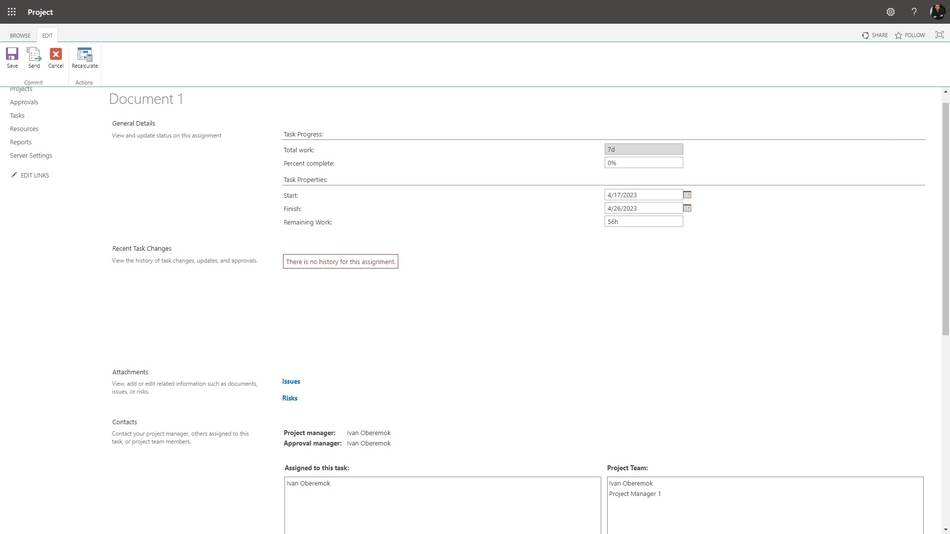Open the Start date calendar picker
Image resolution: width=950 pixels, height=534 pixels.
click(687, 195)
